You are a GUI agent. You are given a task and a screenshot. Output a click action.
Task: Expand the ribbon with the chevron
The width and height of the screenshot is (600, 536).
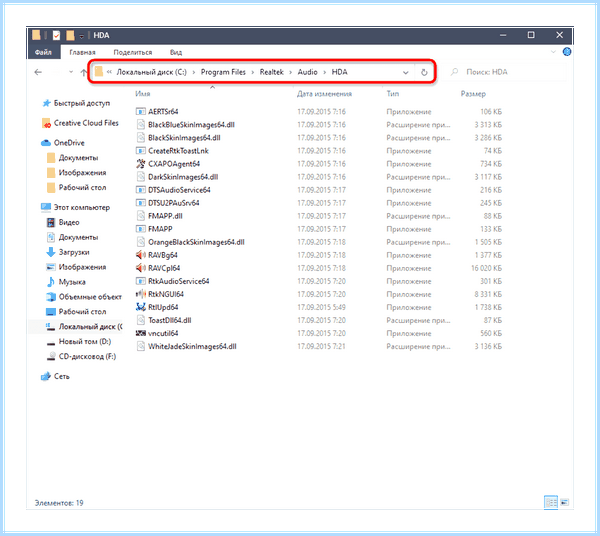[x=553, y=52]
